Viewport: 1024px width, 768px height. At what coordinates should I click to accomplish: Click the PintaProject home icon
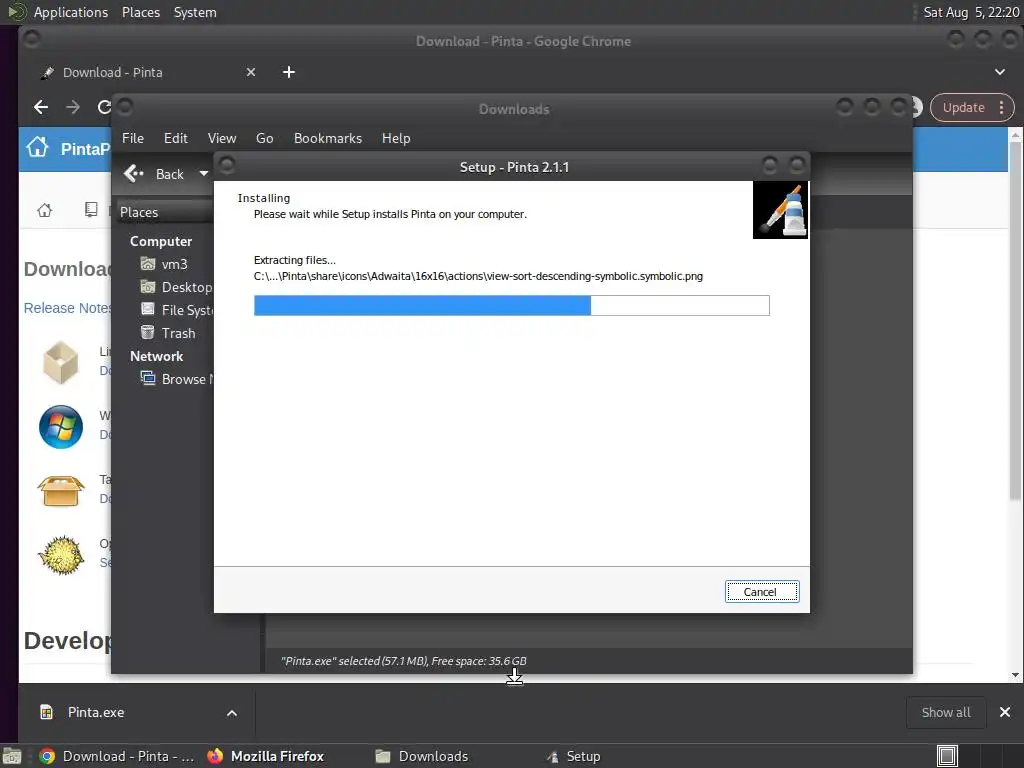point(37,148)
